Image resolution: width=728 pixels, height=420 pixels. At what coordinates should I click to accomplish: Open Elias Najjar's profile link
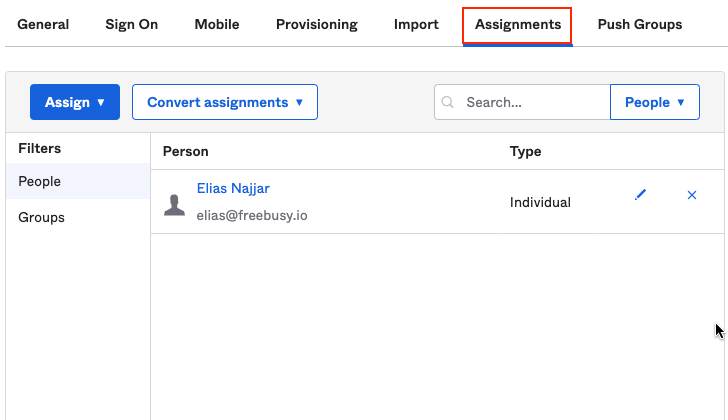[233, 188]
